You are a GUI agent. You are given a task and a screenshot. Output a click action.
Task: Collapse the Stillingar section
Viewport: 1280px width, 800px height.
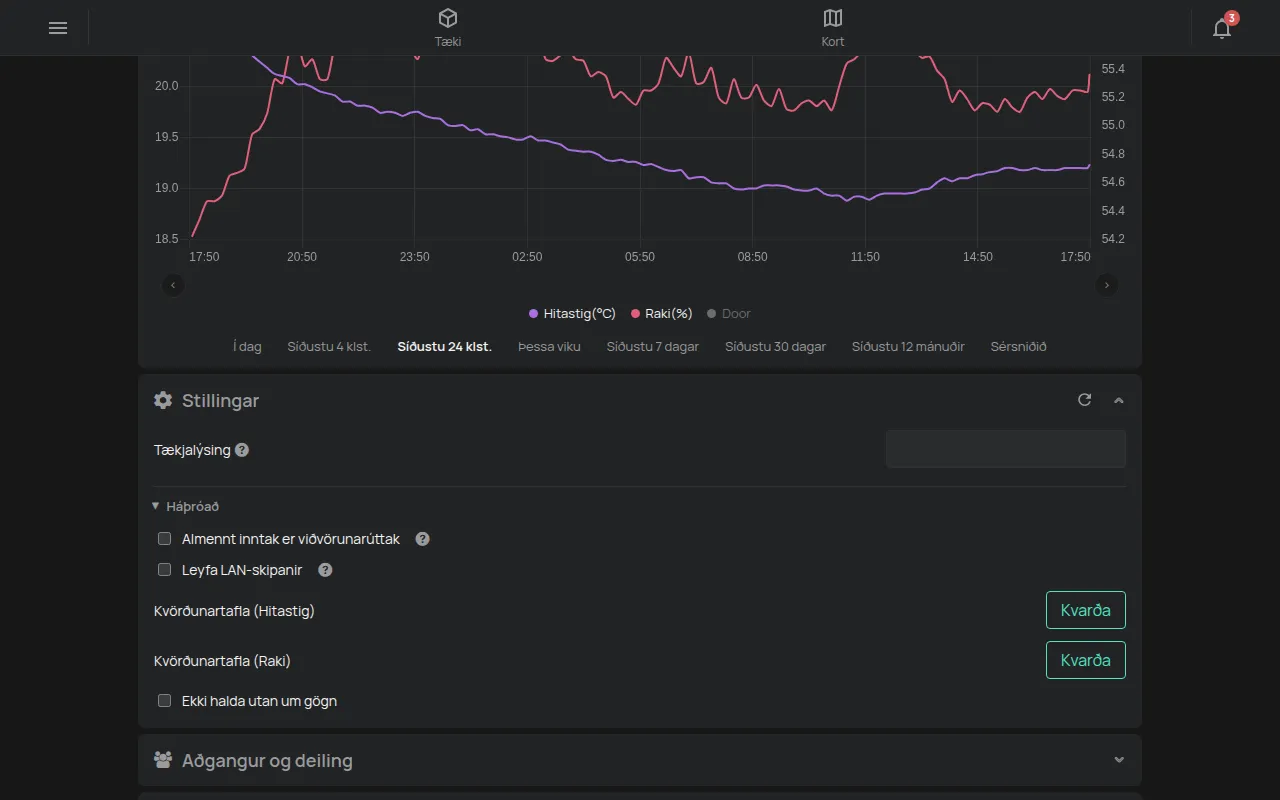coord(1119,400)
